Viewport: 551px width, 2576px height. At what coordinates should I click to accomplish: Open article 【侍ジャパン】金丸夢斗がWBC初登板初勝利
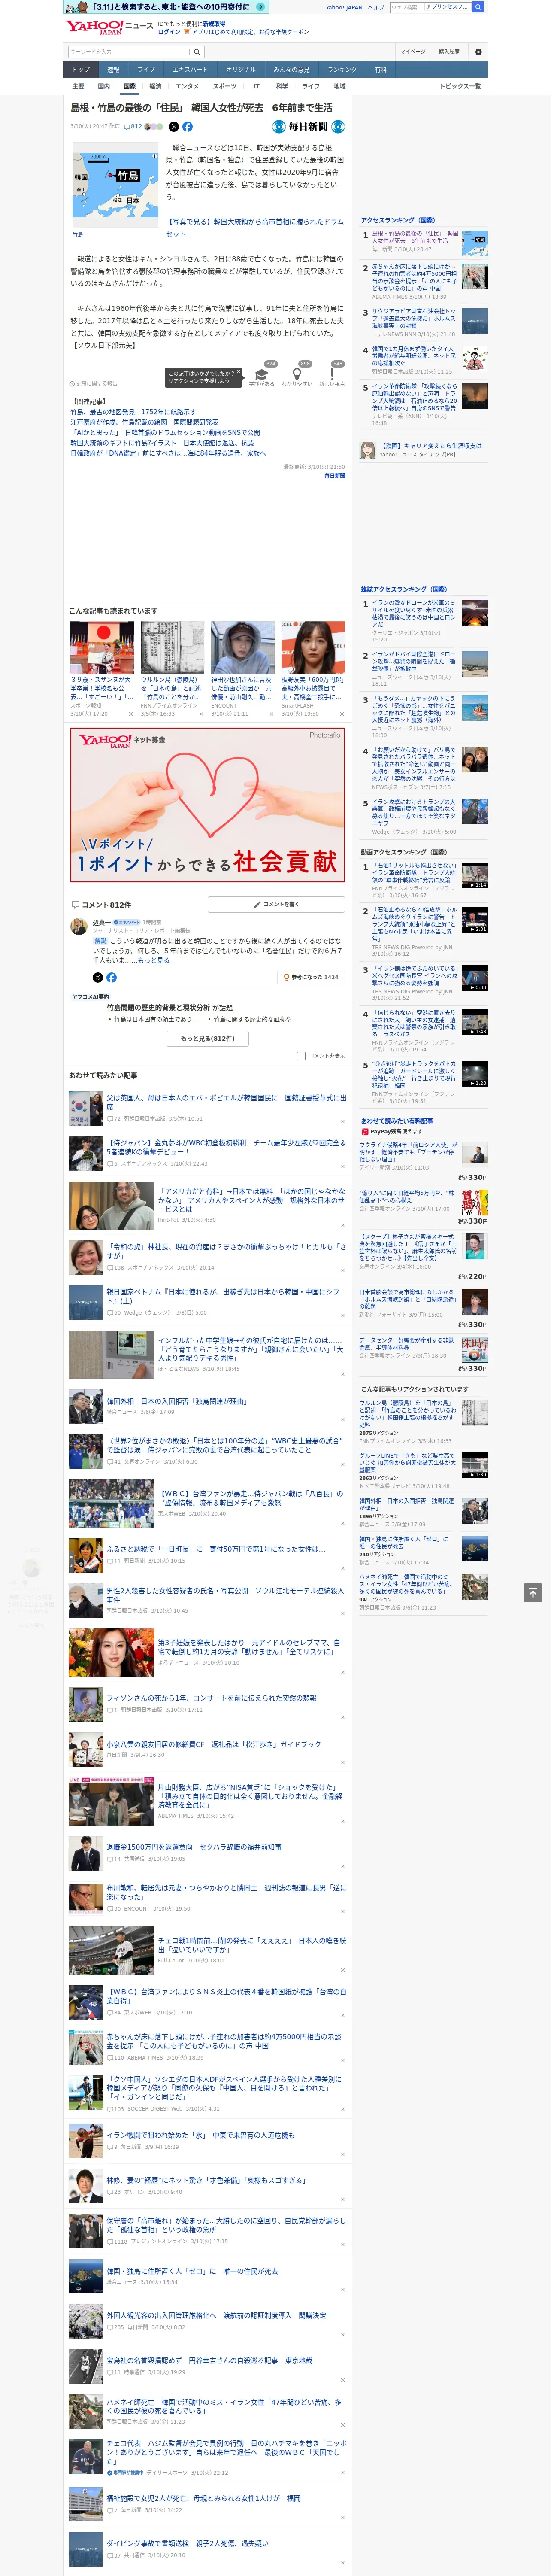226,1147
